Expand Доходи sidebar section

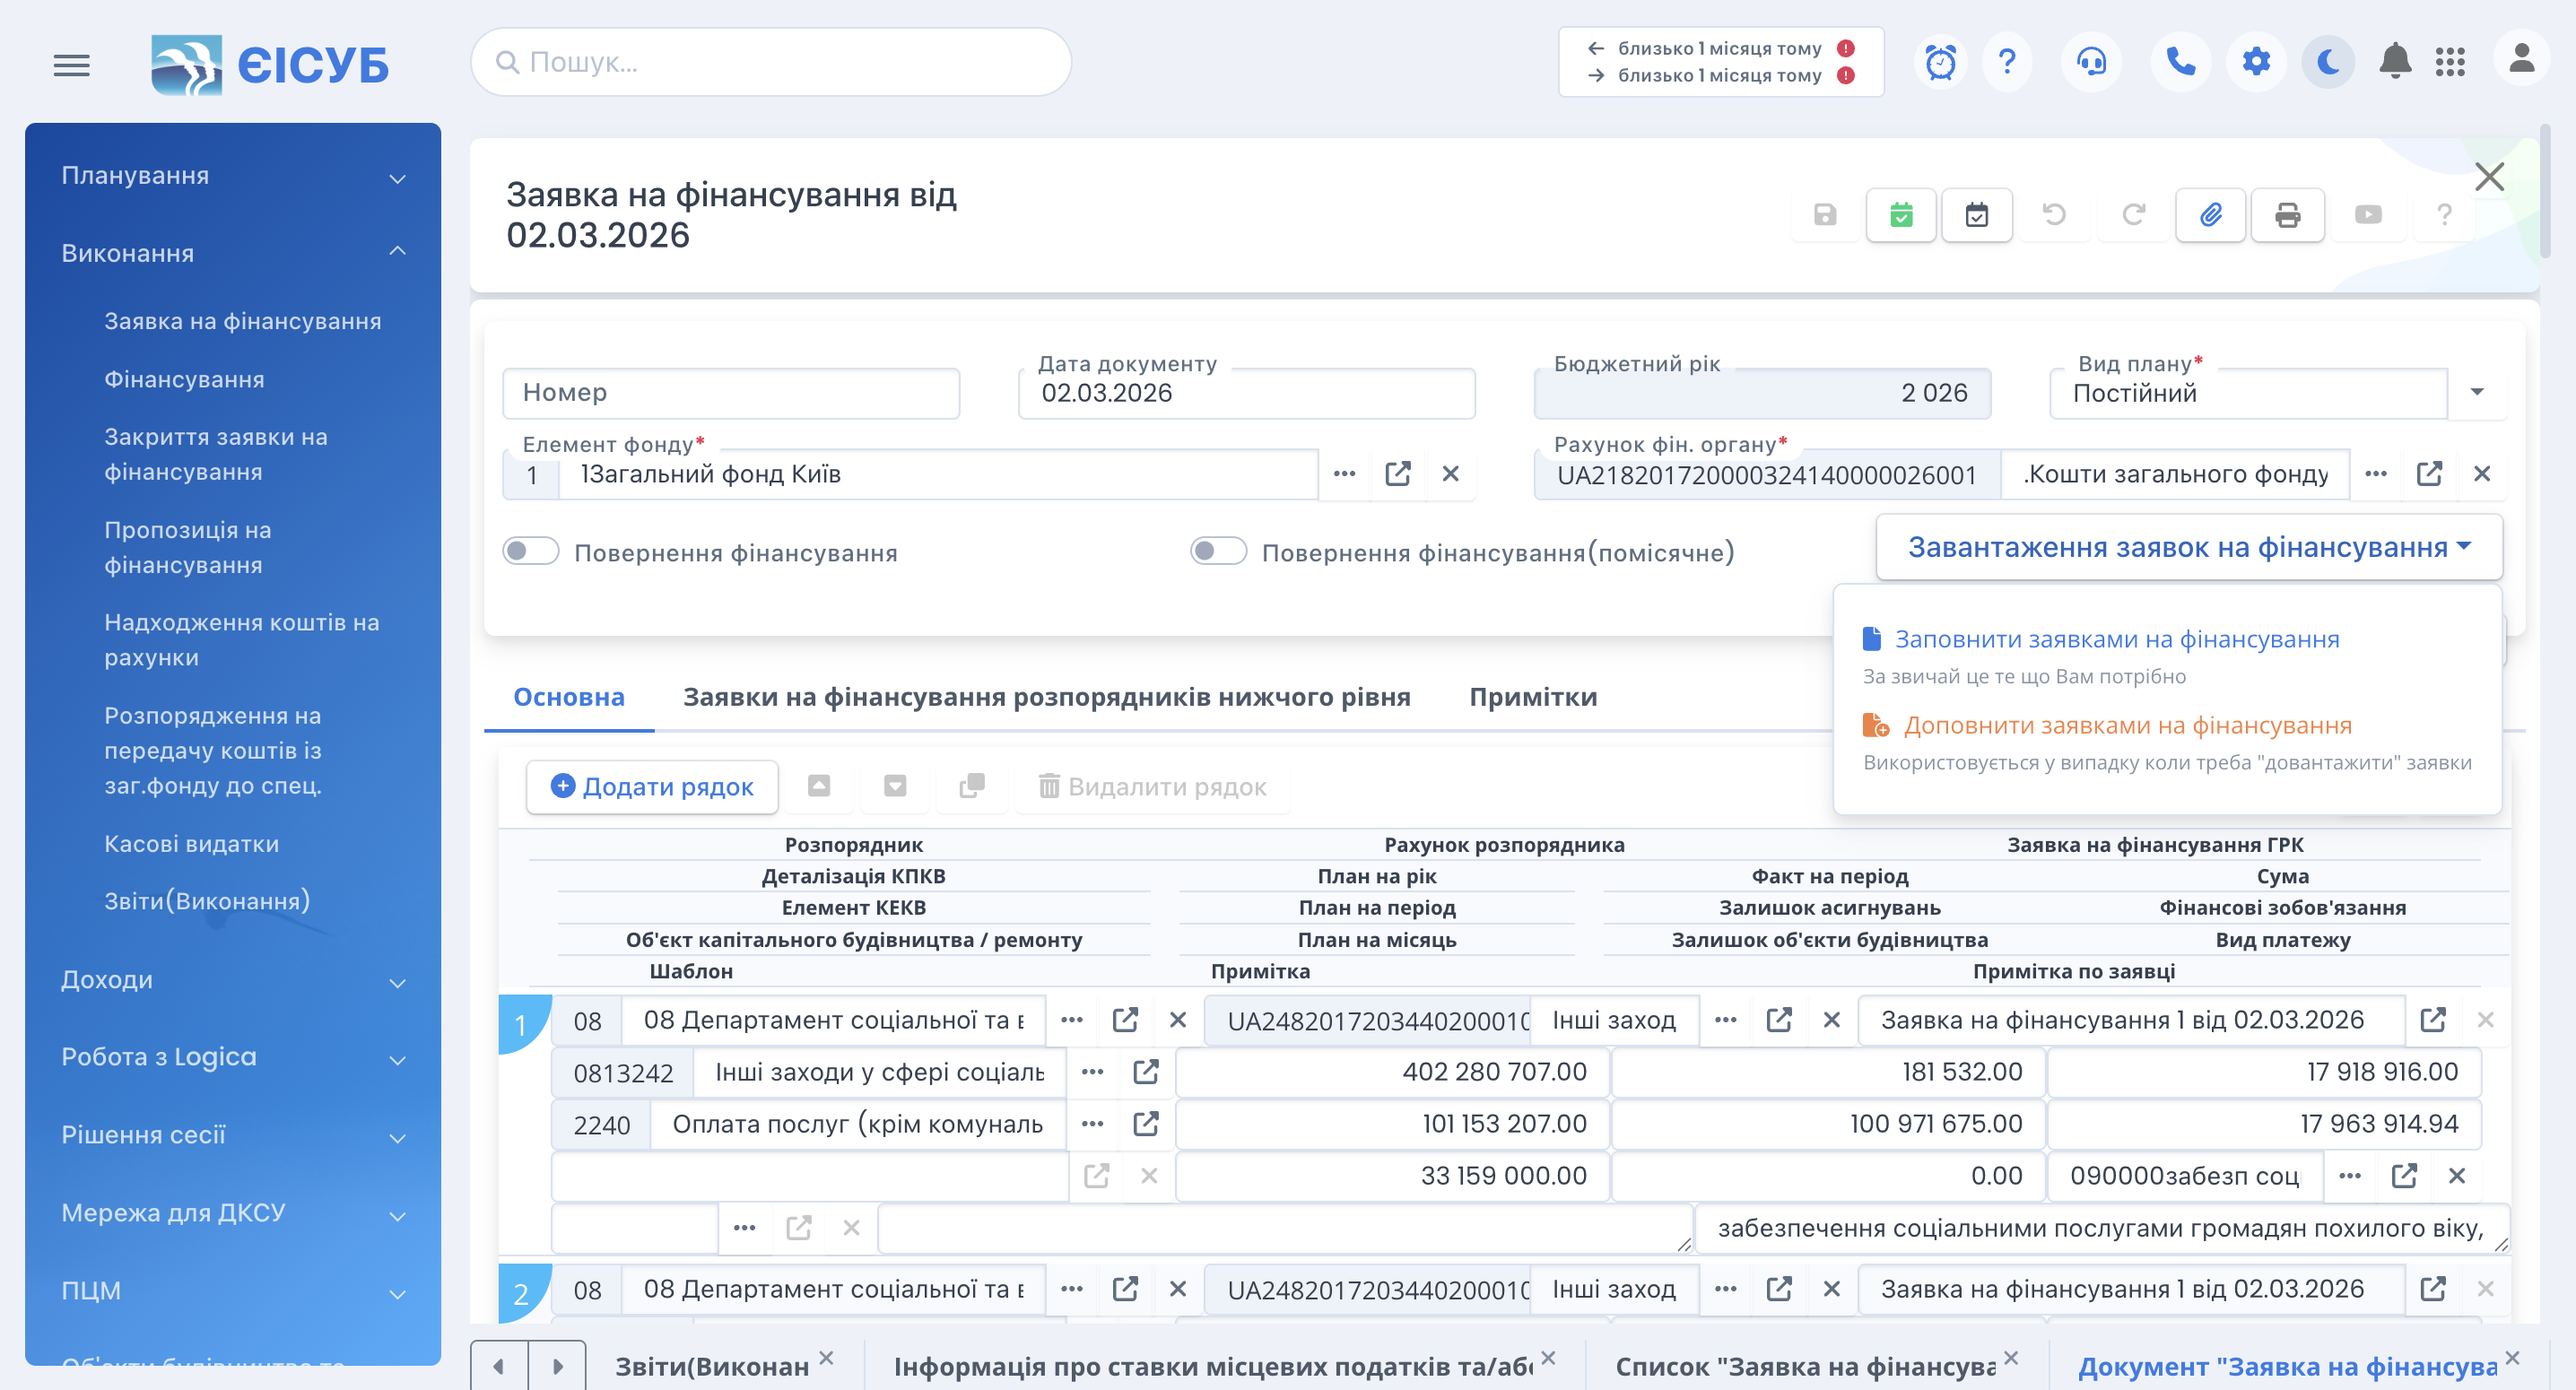(x=233, y=980)
